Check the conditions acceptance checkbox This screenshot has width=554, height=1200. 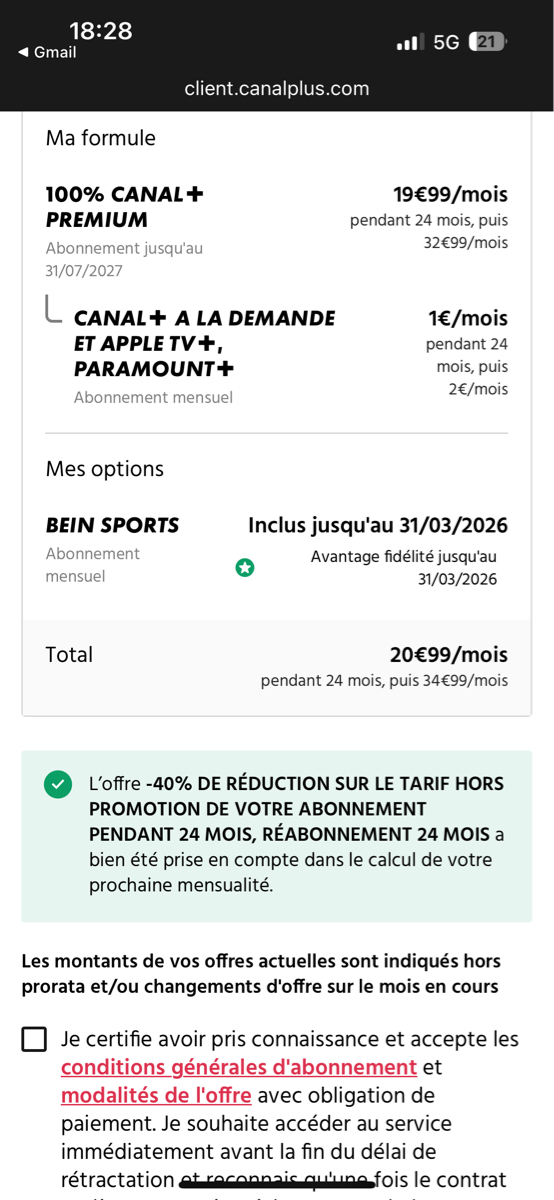click(x=34, y=1040)
